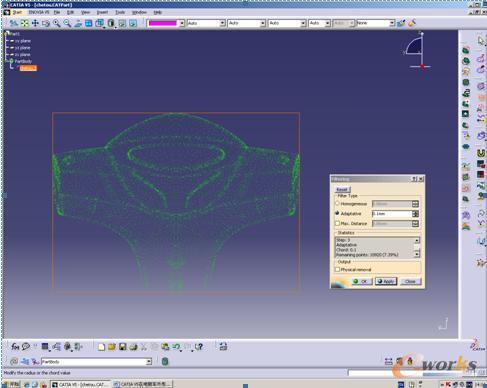Click the Fit All In view icon
This screenshot has height=388, width=487.
pyautogui.click(x=24, y=23)
